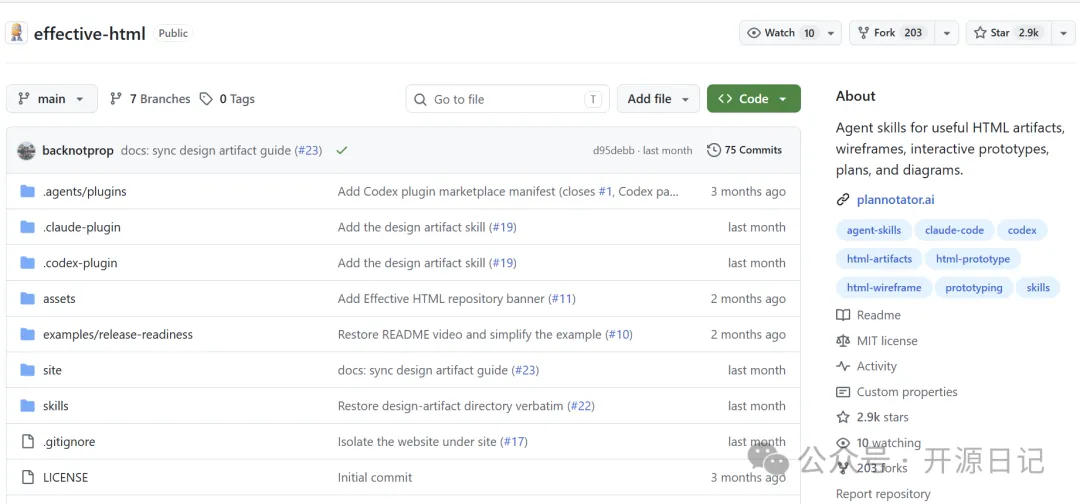Focus the Go to file search field
The width and height of the screenshot is (1080, 504).
(x=508, y=99)
